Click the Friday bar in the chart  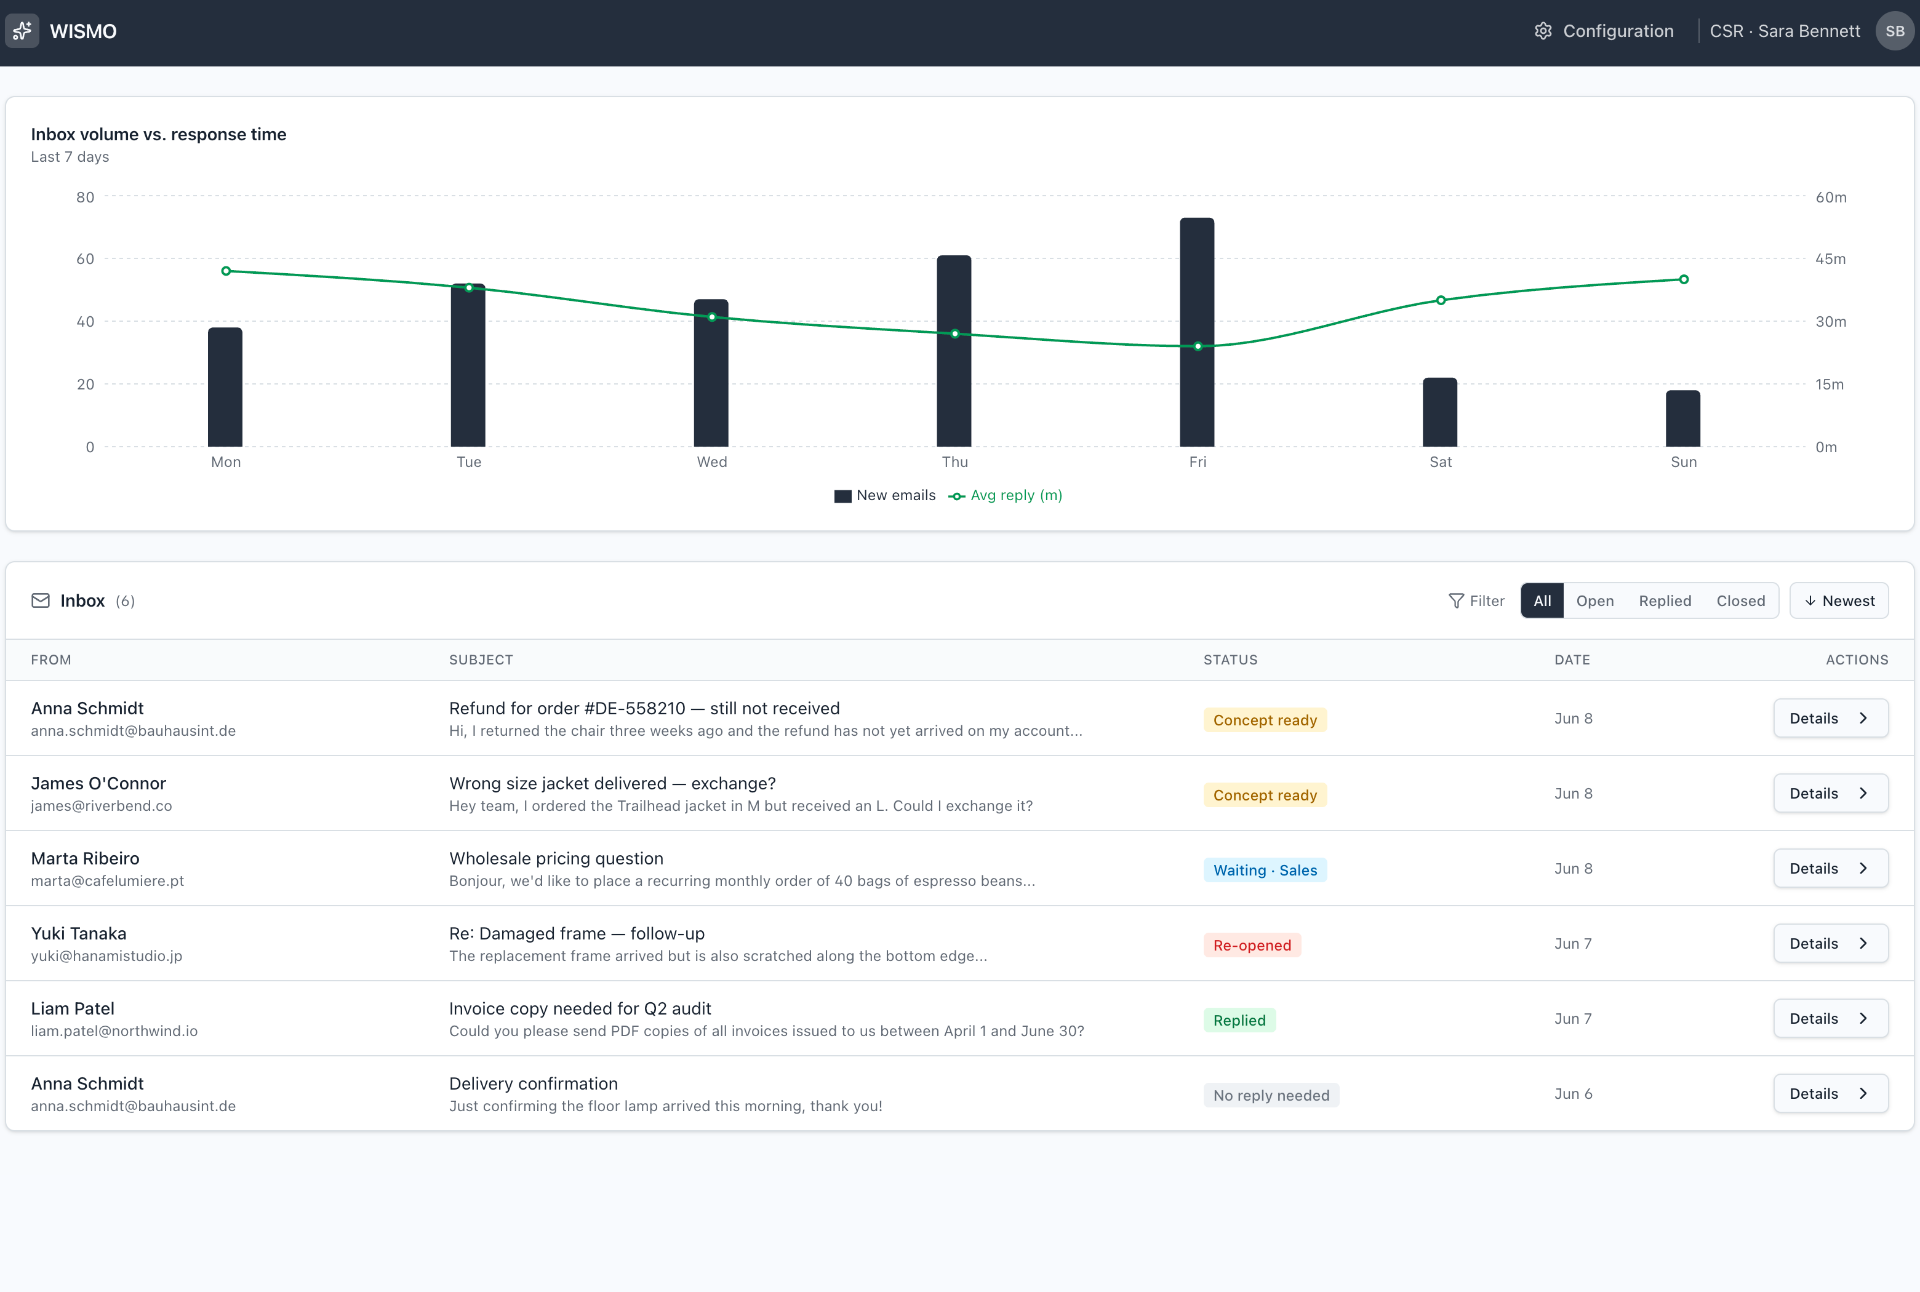coord(1197,332)
